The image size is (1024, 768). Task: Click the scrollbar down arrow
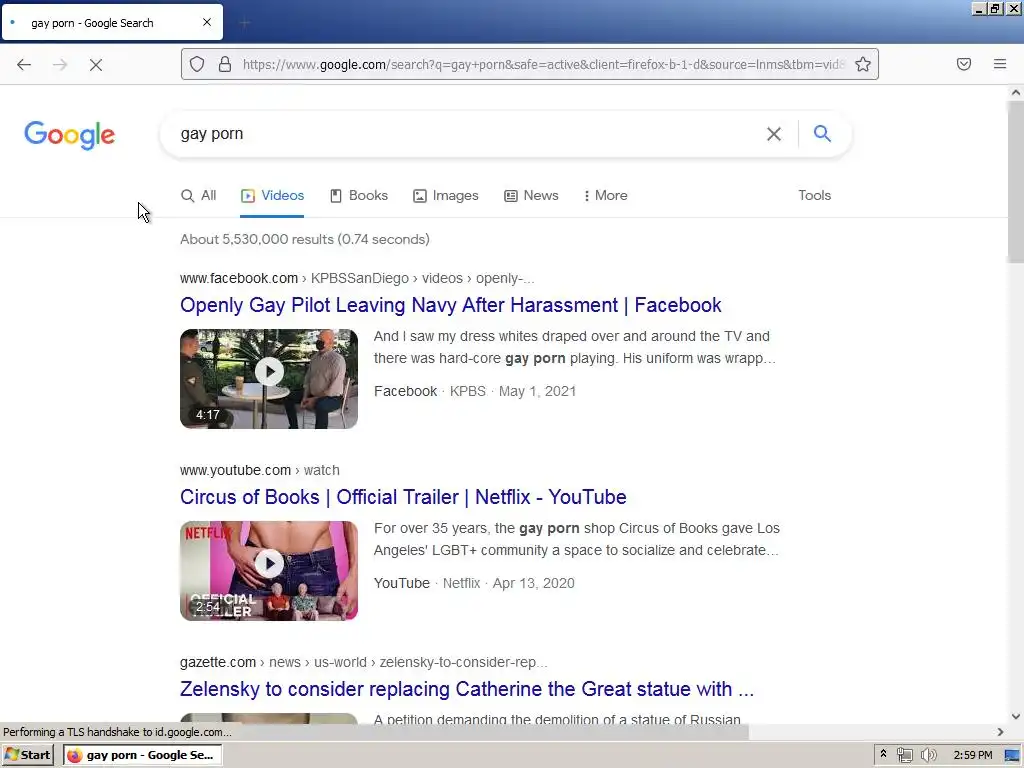point(1016,716)
